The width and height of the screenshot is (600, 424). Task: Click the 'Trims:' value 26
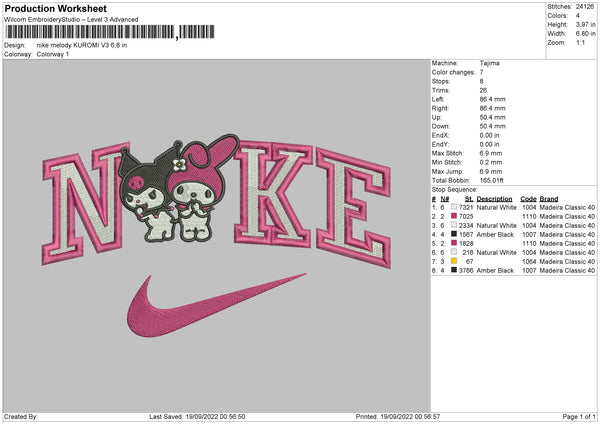click(x=483, y=90)
